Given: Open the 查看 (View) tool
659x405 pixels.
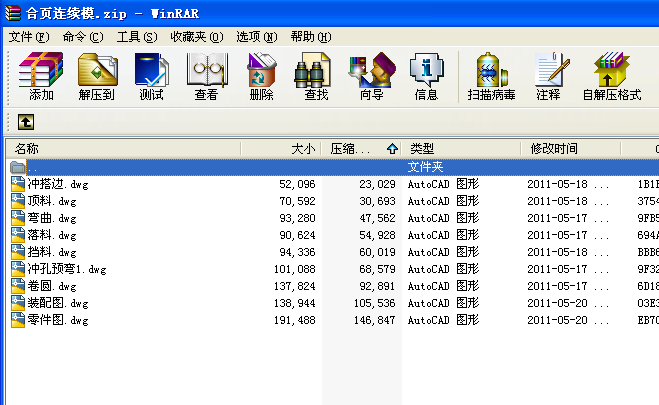Looking at the screenshot, I should click(206, 76).
